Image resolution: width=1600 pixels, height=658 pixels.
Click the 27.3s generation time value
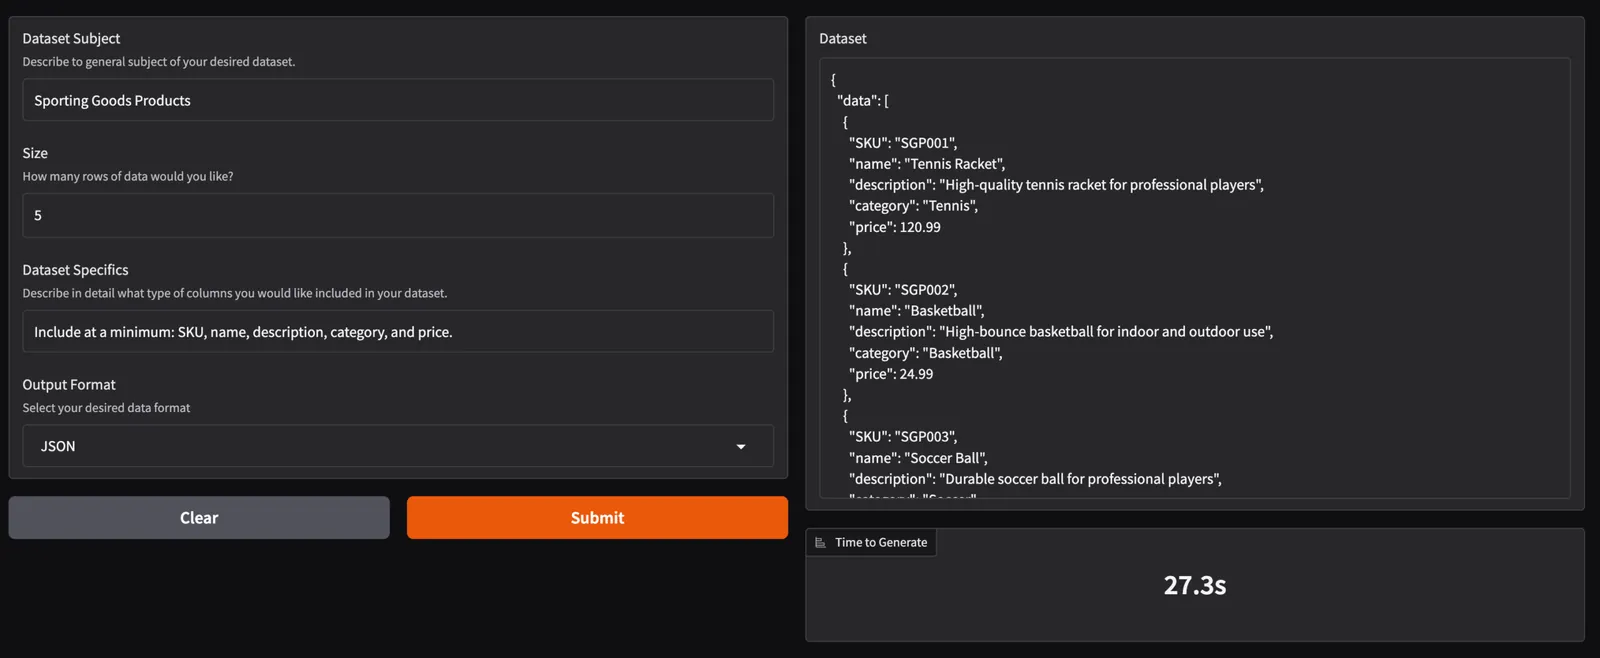[x=1195, y=585]
